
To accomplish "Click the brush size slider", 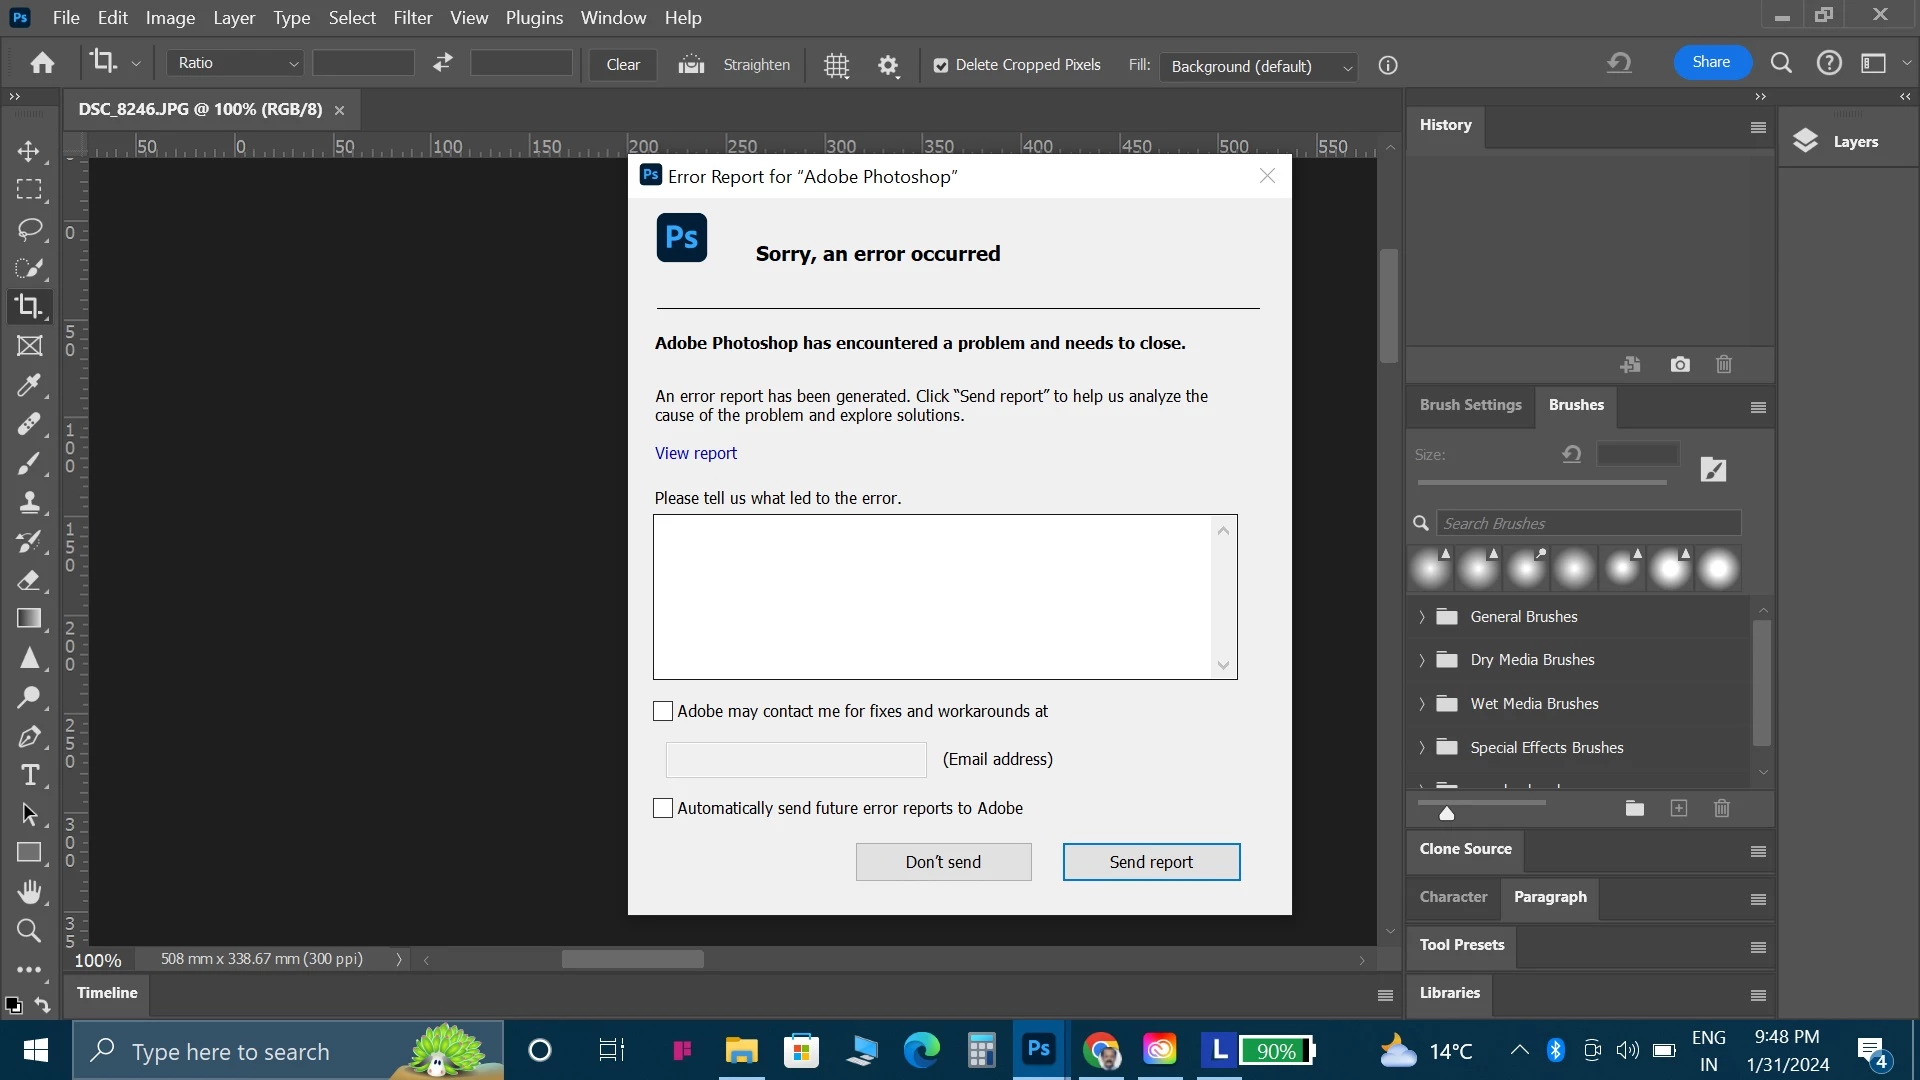I will click(x=1541, y=482).
